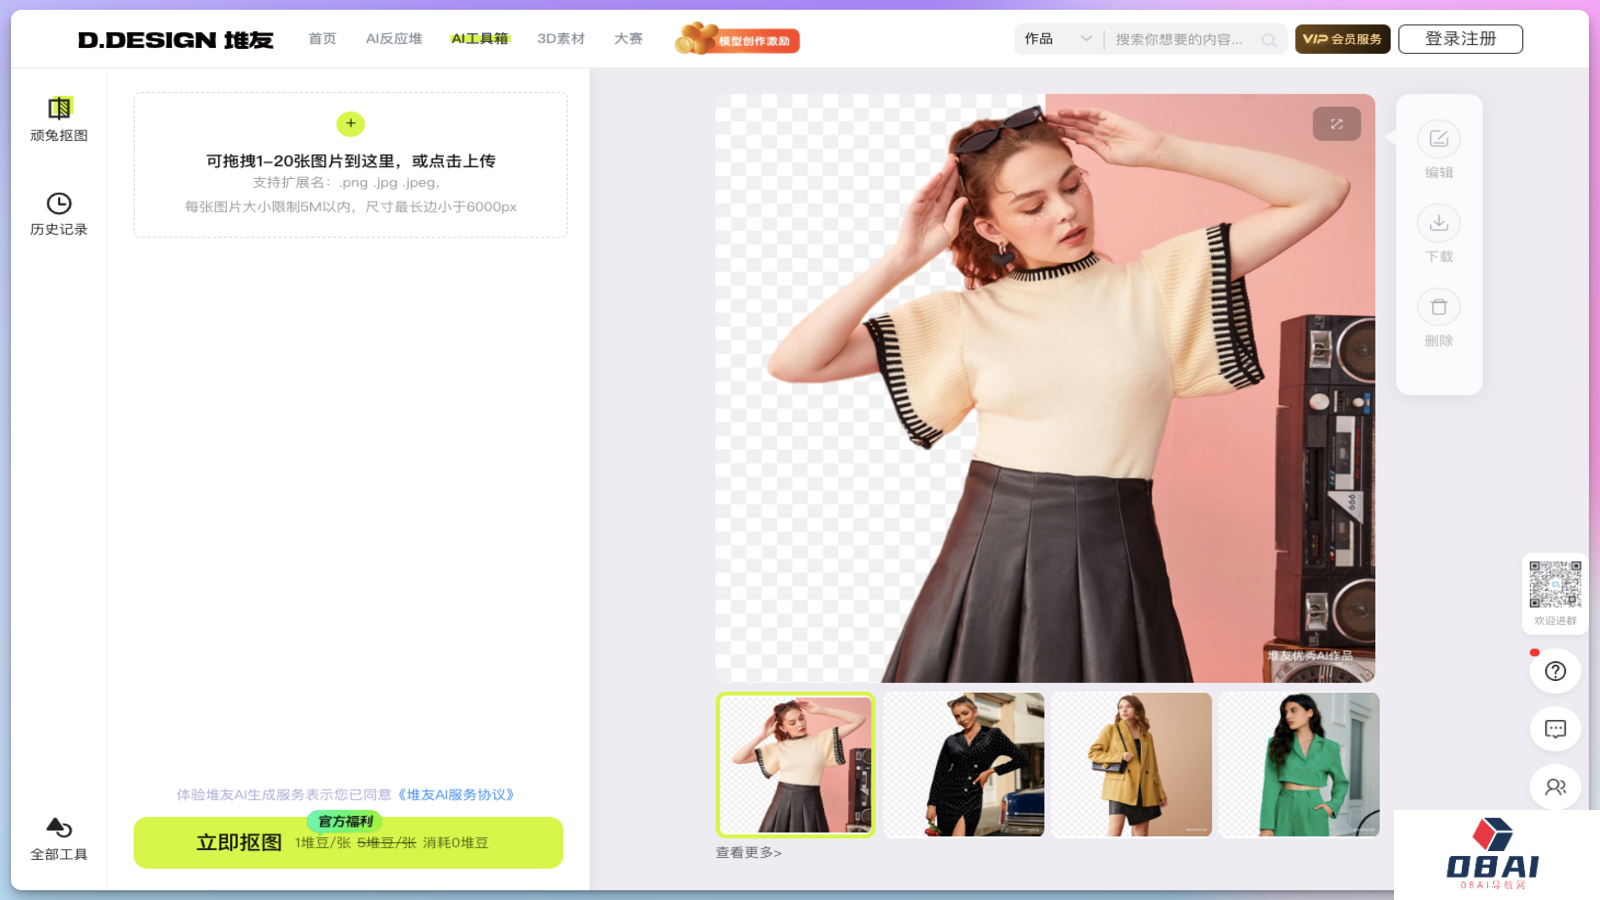Switch to 3D素材 tab
Image resolution: width=1600 pixels, height=900 pixels.
click(561, 38)
